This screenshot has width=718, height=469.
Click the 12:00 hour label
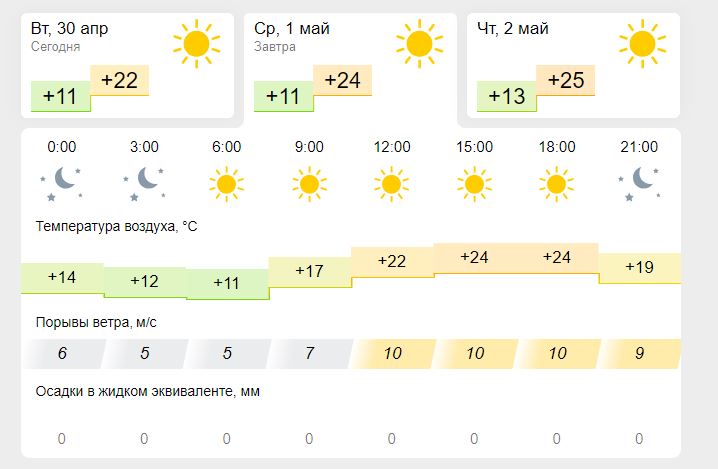coord(391,147)
